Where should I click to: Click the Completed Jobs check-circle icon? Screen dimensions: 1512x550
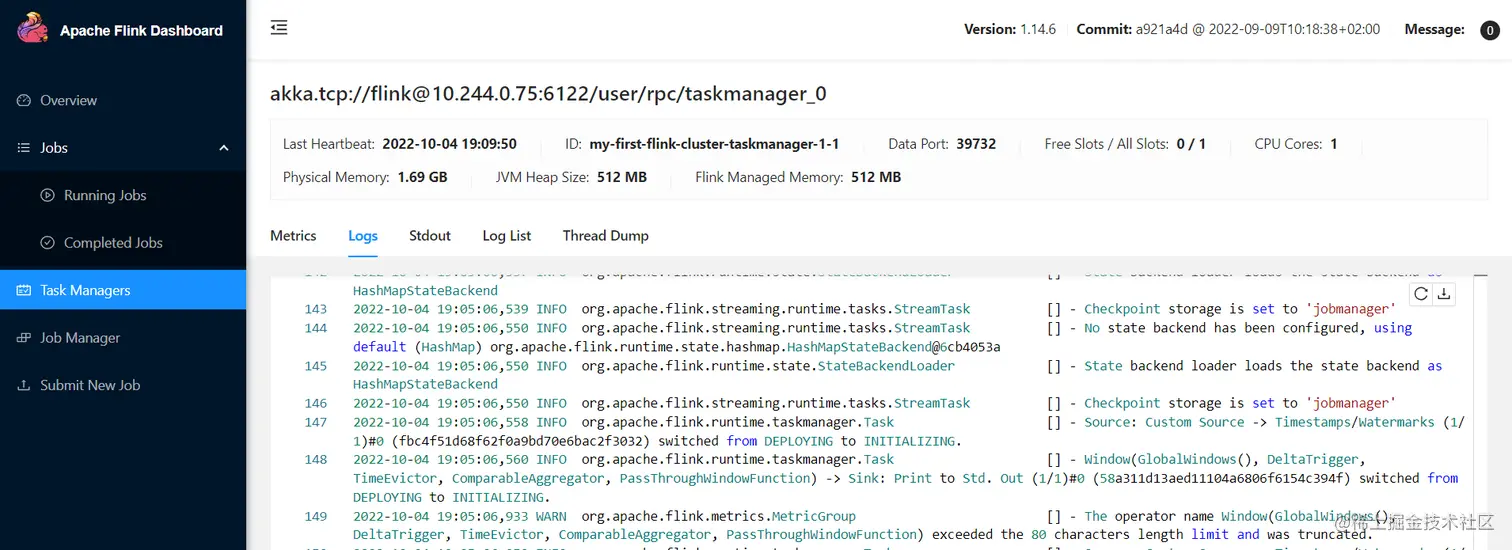tap(47, 243)
